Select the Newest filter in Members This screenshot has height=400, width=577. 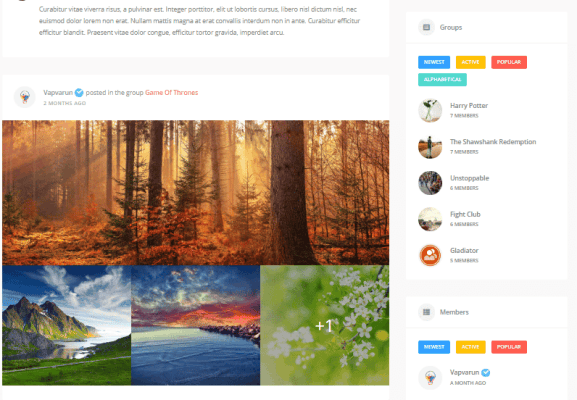pyautogui.click(x=434, y=347)
